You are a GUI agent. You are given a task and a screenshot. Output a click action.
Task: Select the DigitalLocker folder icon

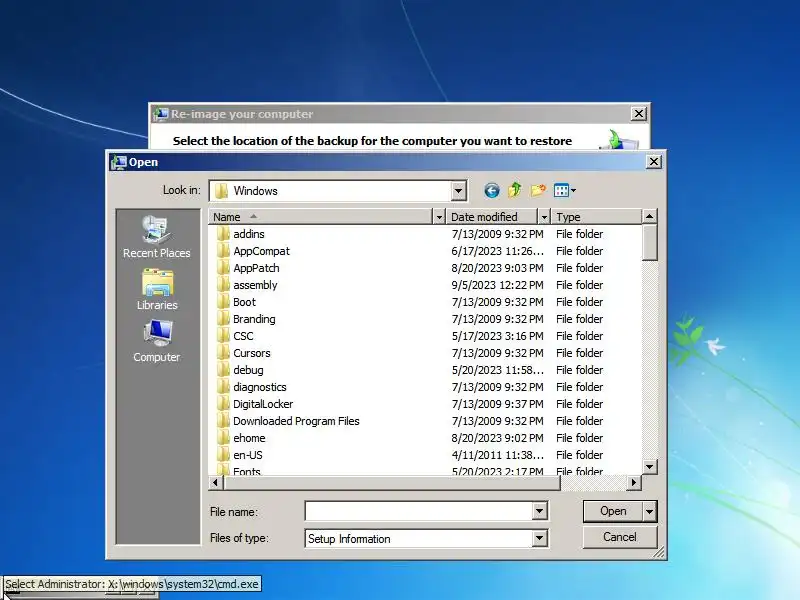click(223, 404)
